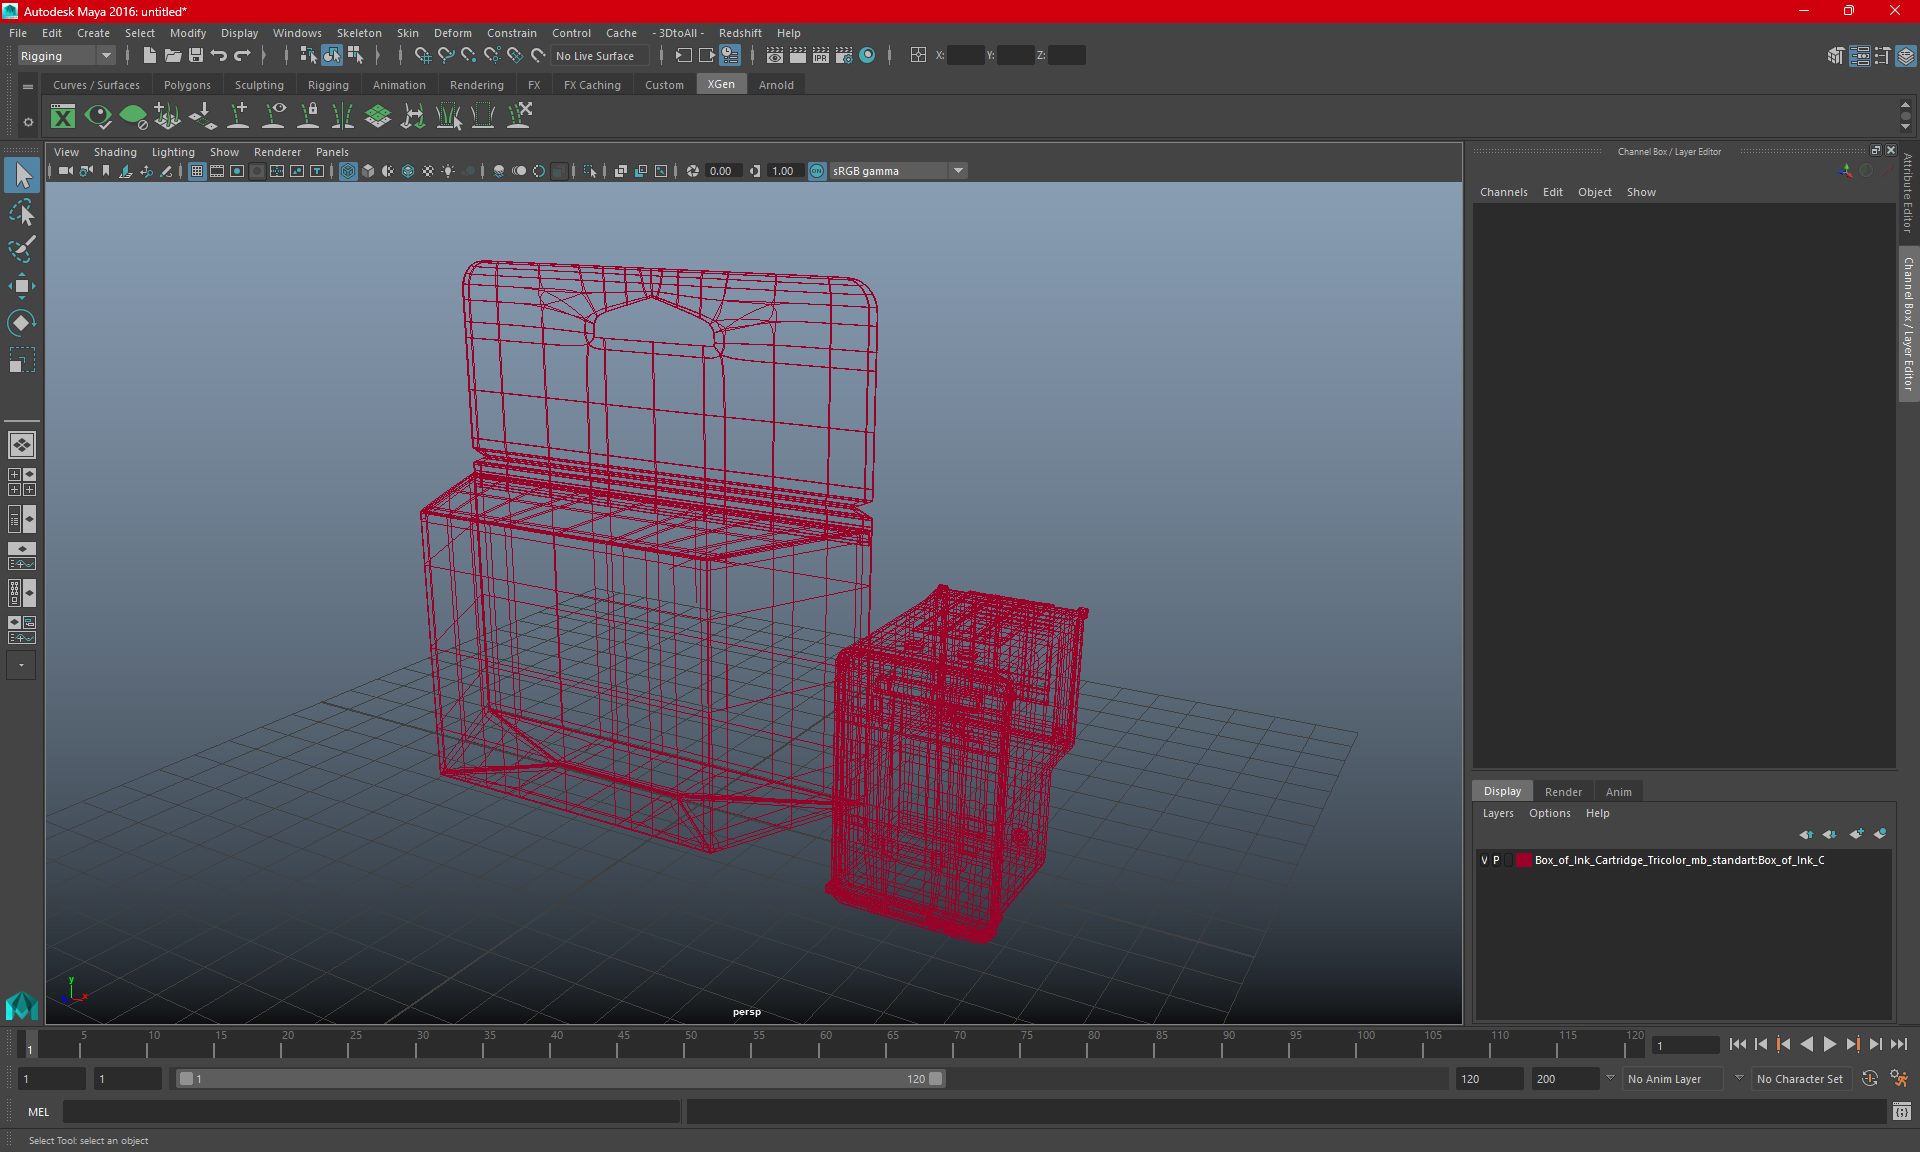Viewport: 1920px width, 1152px height.
Task: Toggle viewport grid display icon
Action: click(x=197, y=171)
